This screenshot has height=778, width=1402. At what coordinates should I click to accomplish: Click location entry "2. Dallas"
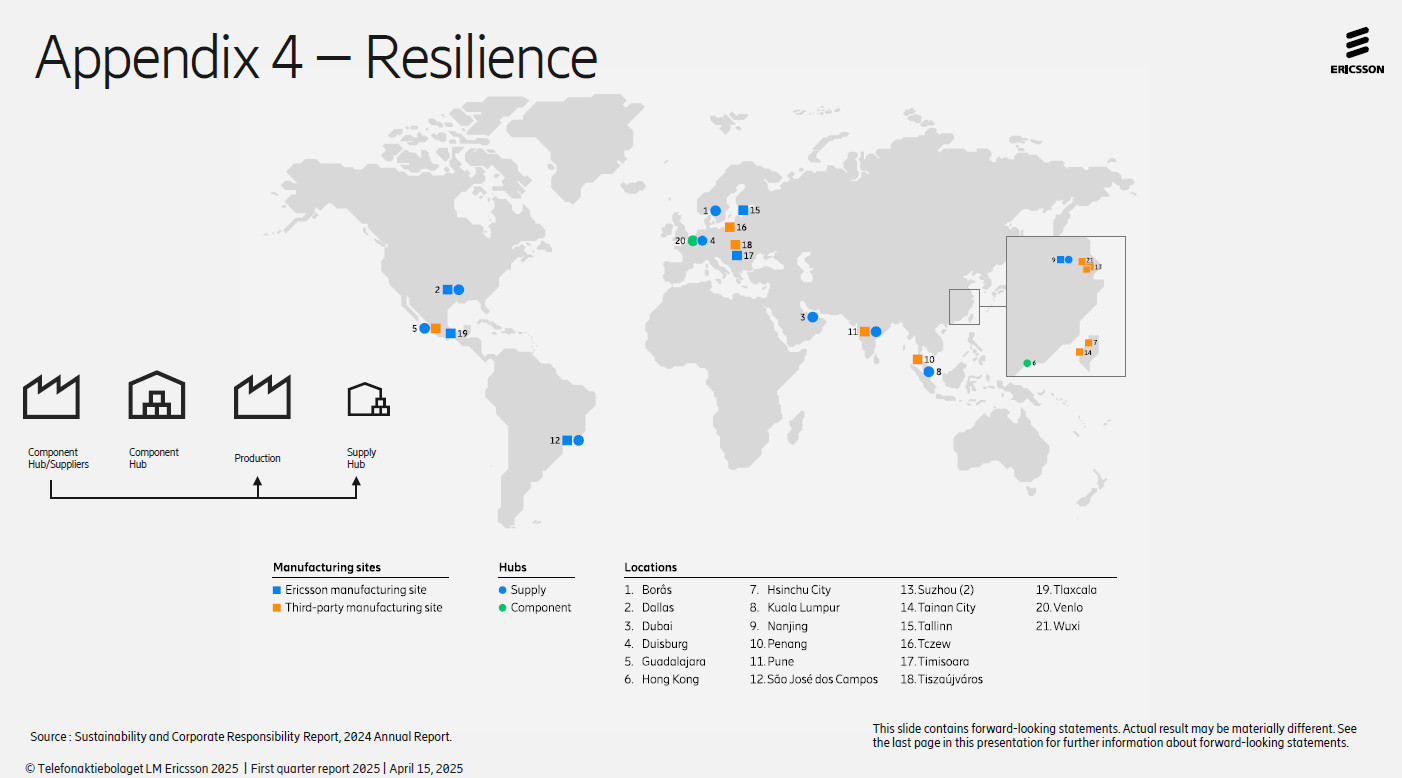[649, 608]
